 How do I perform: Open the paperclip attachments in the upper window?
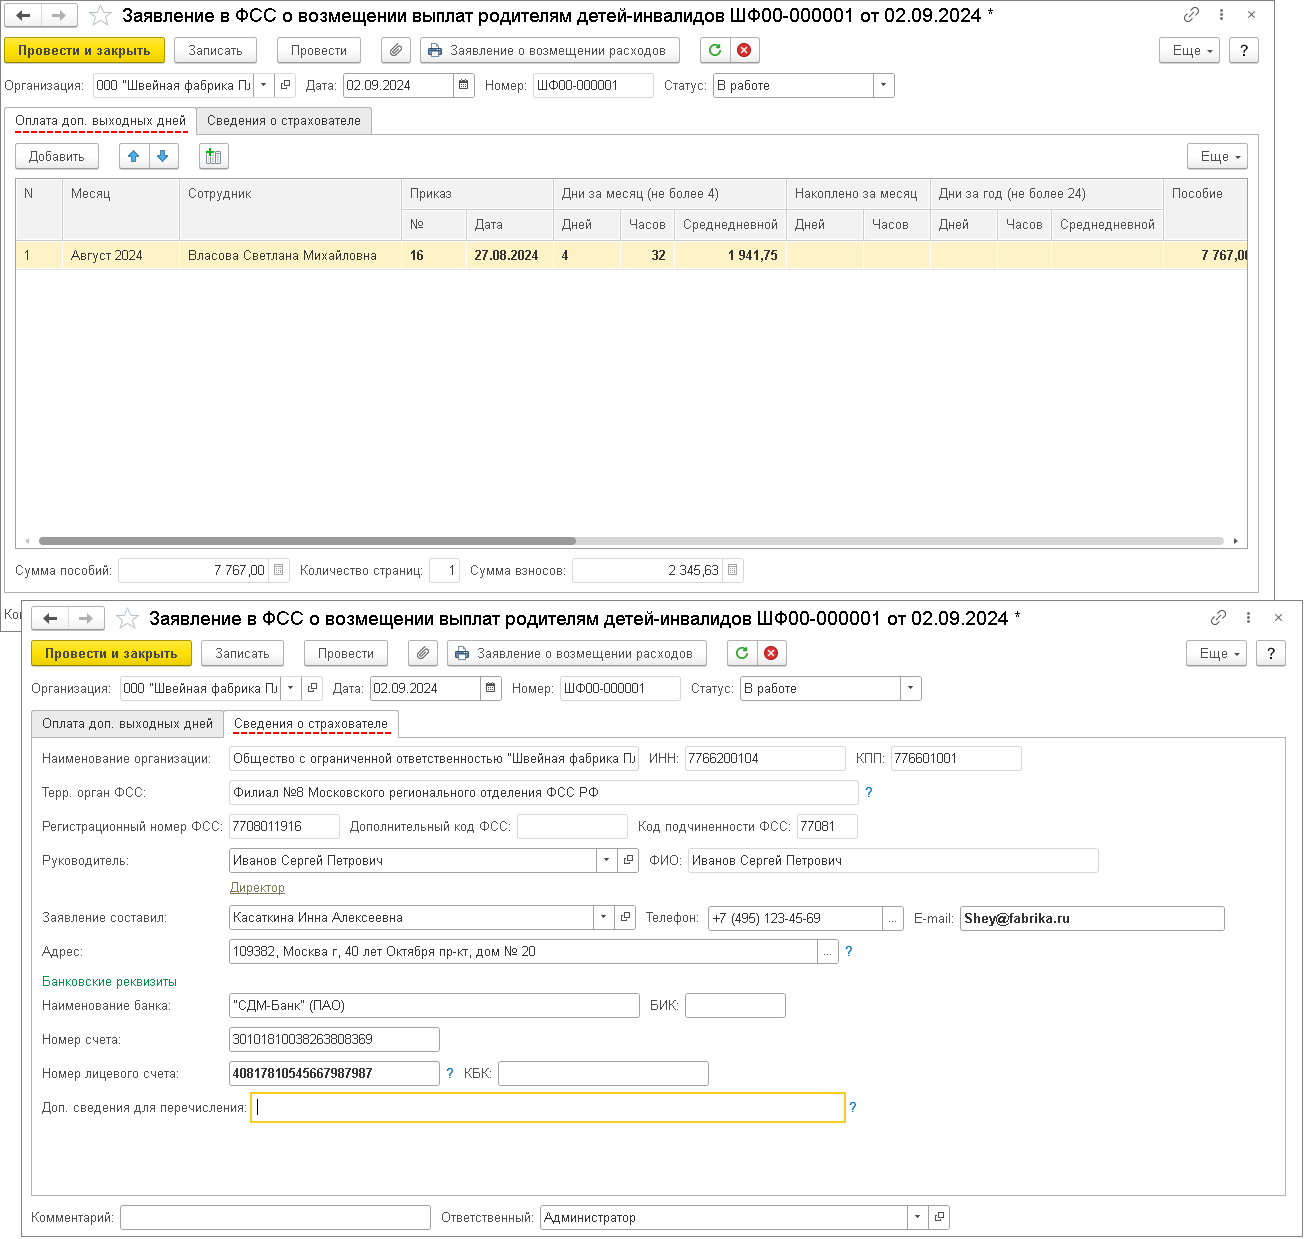[396, 50]
